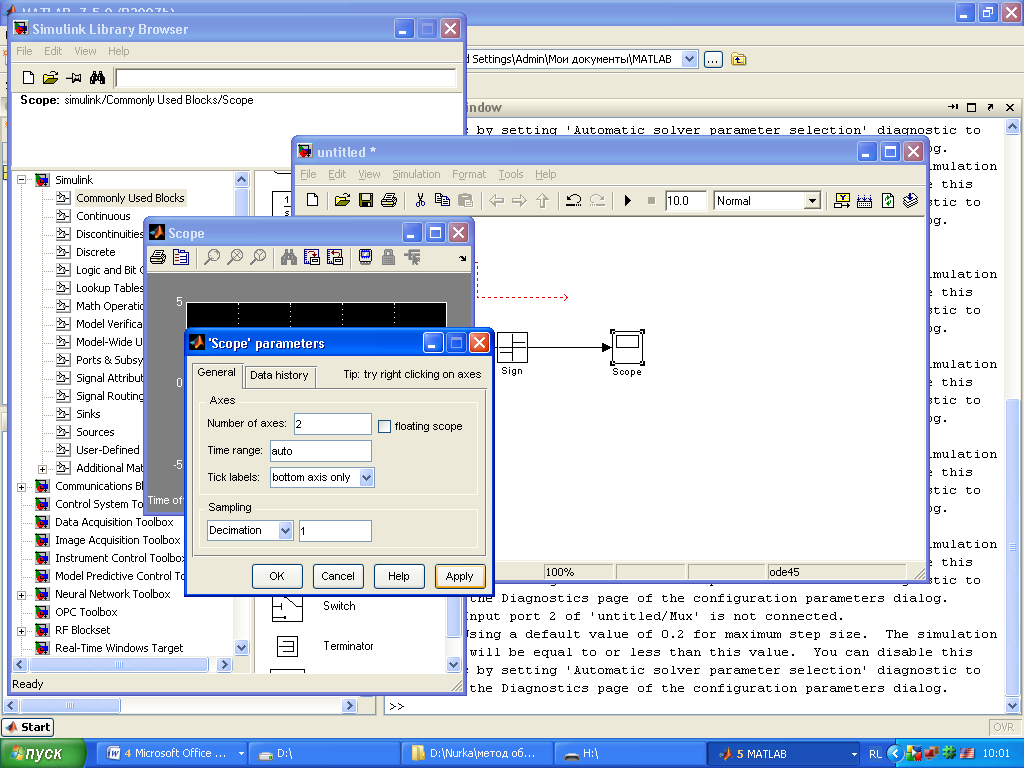Click incremental build icon at toolbar end

pos(910,200)
